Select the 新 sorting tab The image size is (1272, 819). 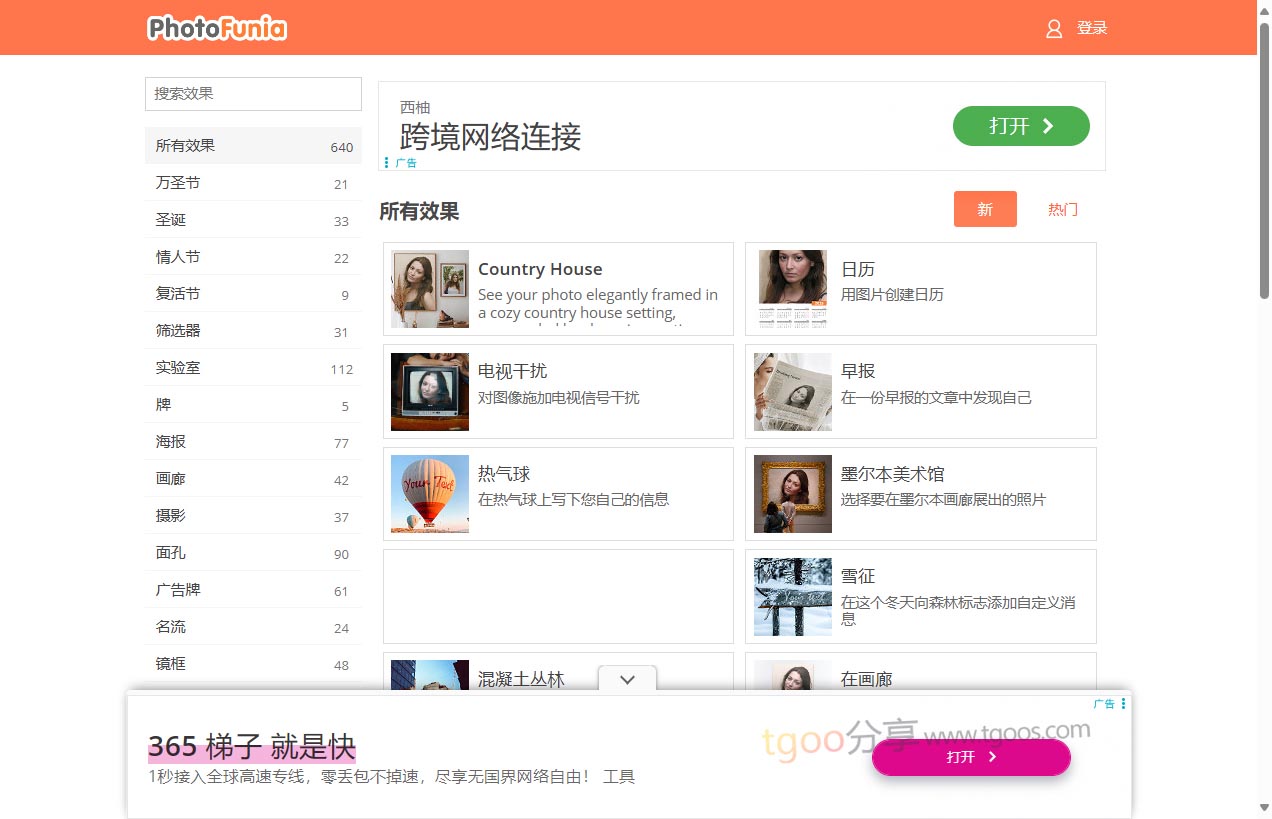(985, 209)
